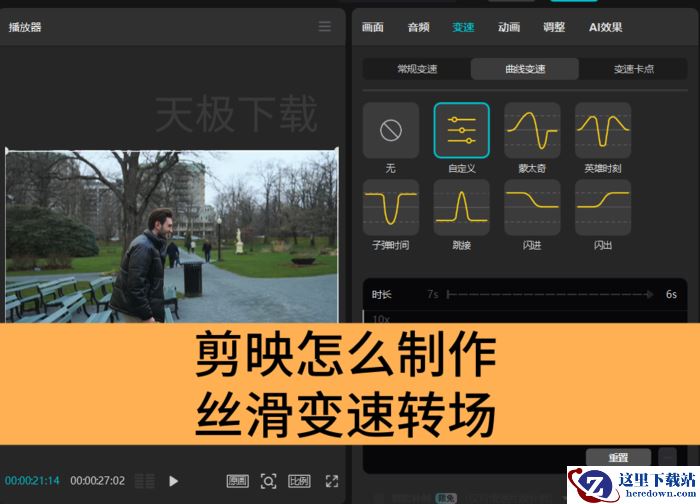700x504 pixels.
Task: Click the current timecode 00:00:21:14
Action: point(32,481)
